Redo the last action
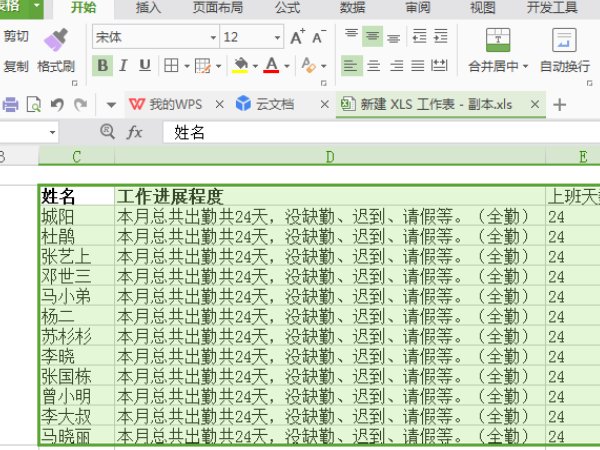The height and width of the screenshot is (450, 600). [80, 104]
